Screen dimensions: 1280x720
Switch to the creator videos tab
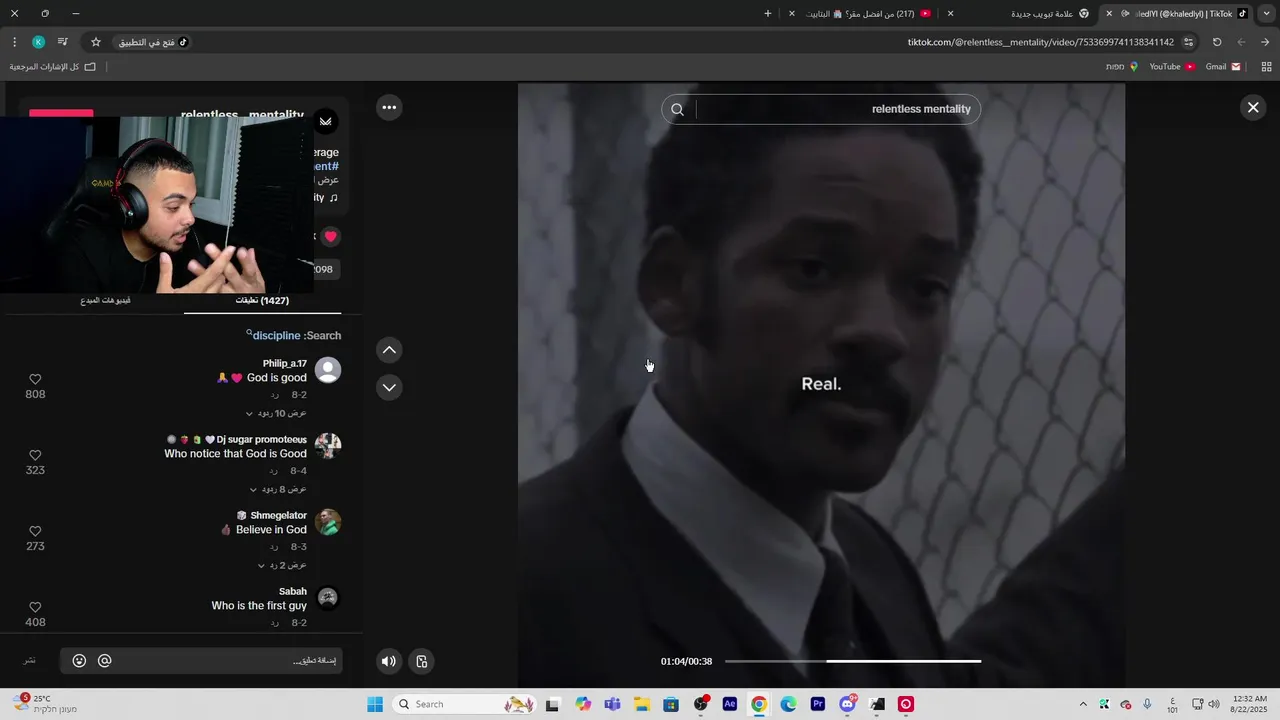point(105,300)
